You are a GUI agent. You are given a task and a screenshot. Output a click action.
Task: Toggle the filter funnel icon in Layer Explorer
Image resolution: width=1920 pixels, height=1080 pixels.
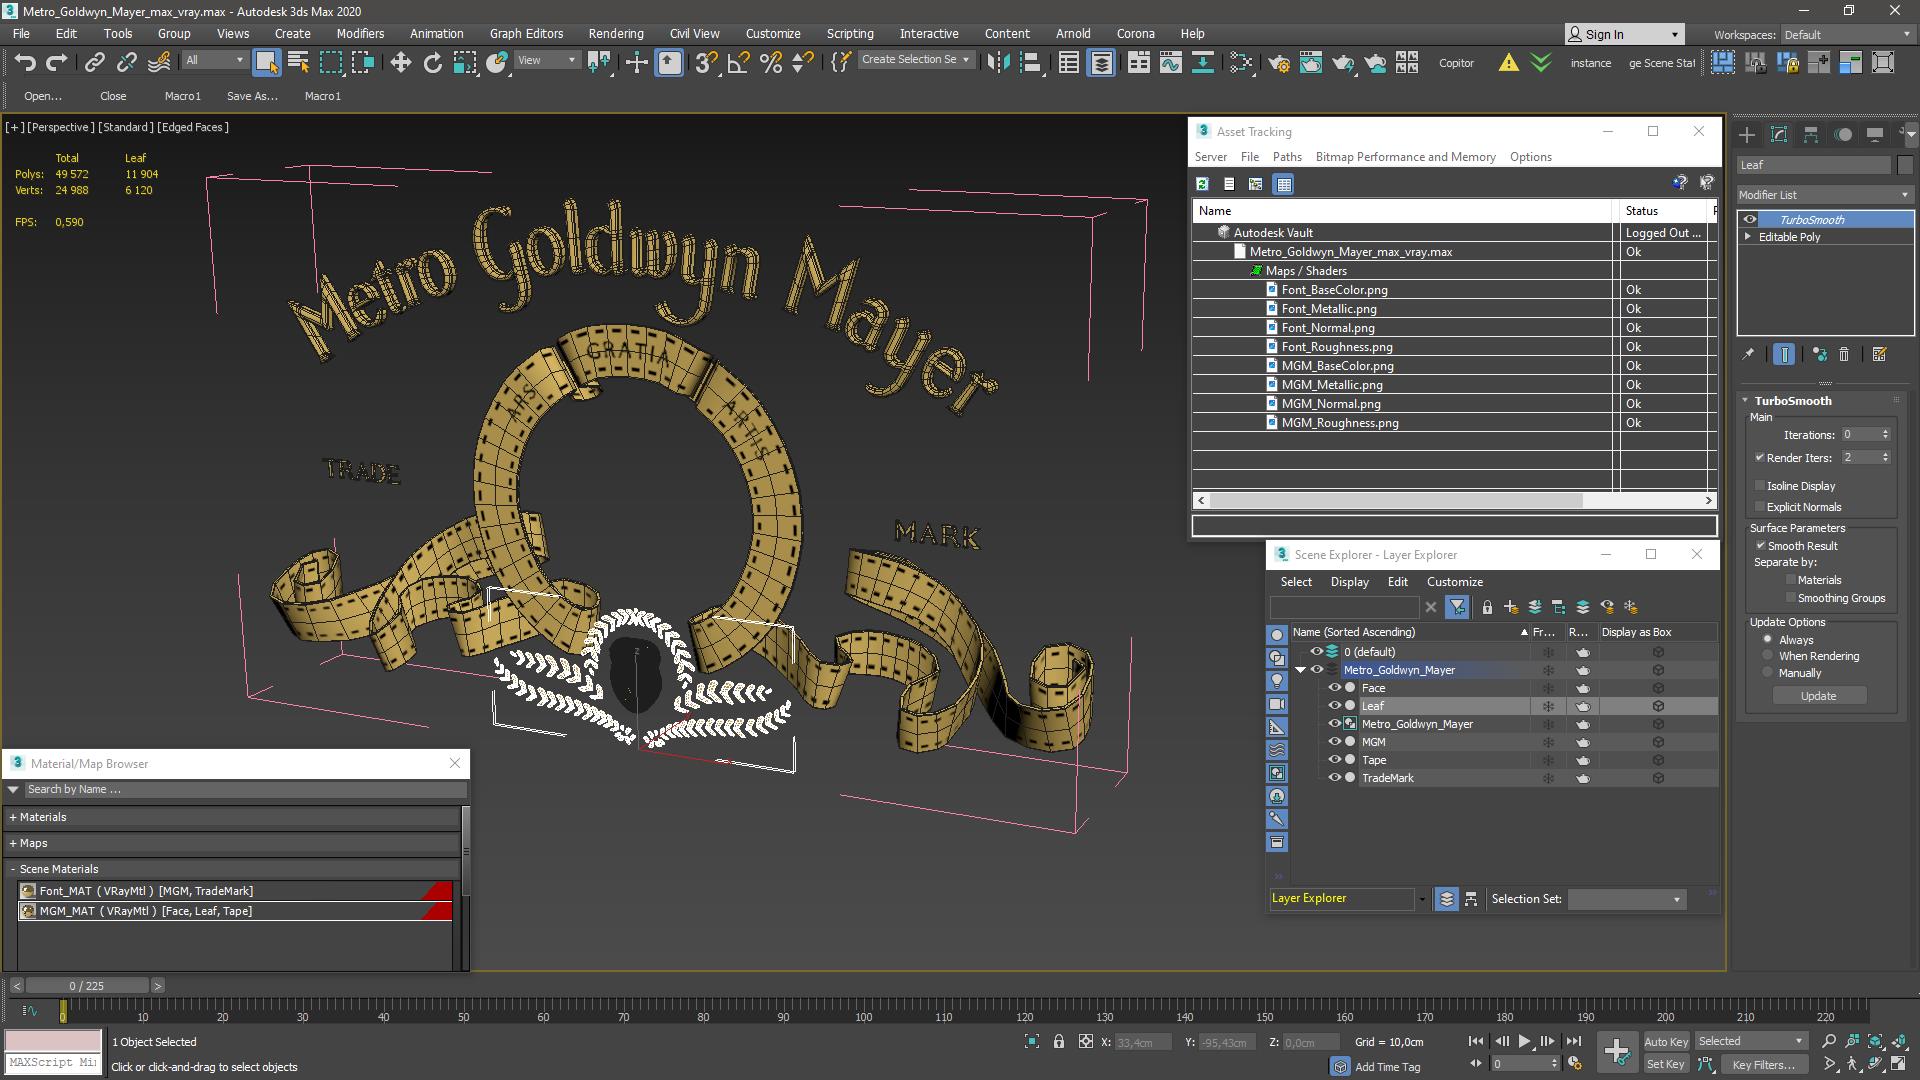1457,607
